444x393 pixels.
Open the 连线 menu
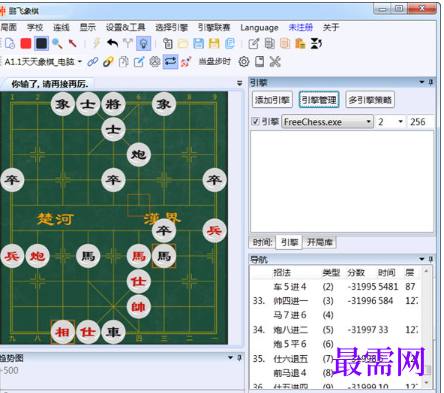pos(61,27)
